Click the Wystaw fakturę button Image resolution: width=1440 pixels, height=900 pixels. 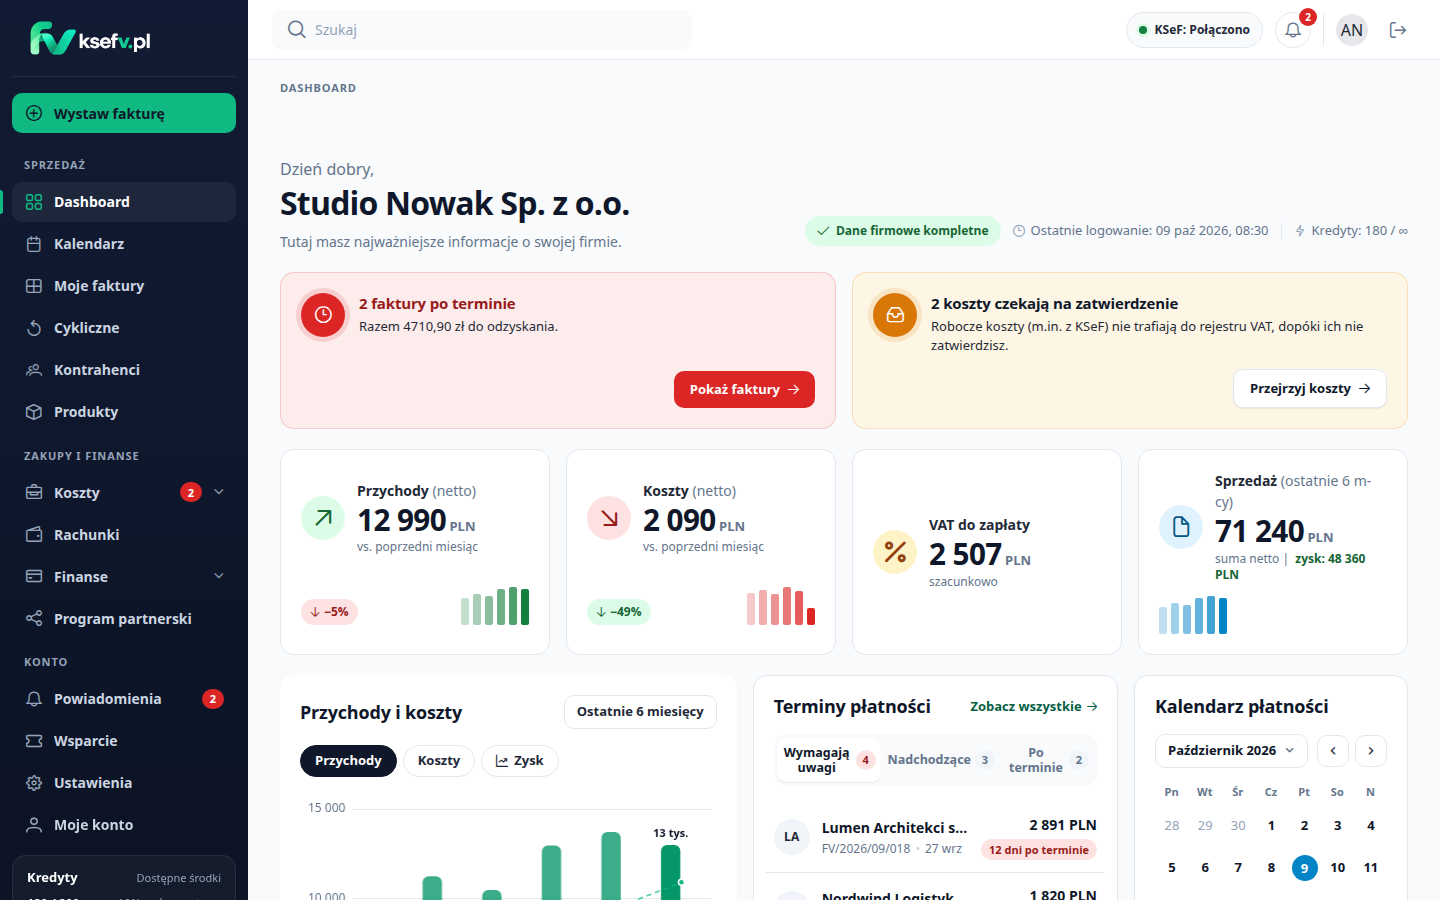[124, 113]
